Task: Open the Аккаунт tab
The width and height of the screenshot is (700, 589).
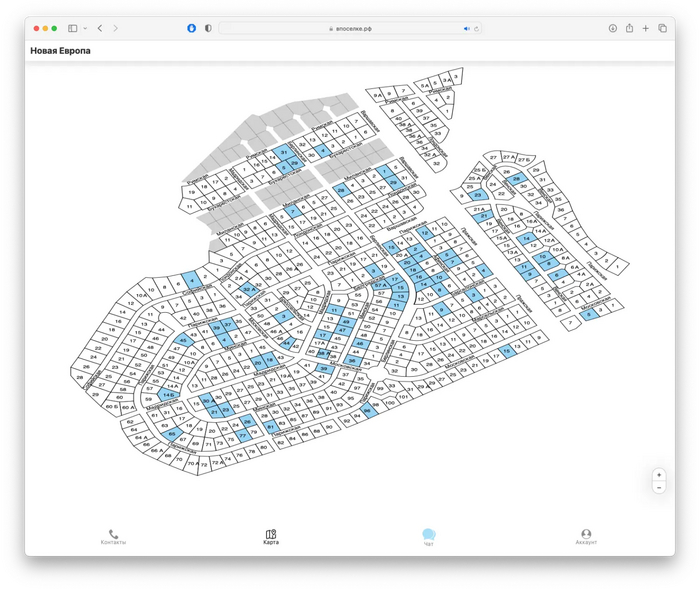Action: (x=586, y=537)
